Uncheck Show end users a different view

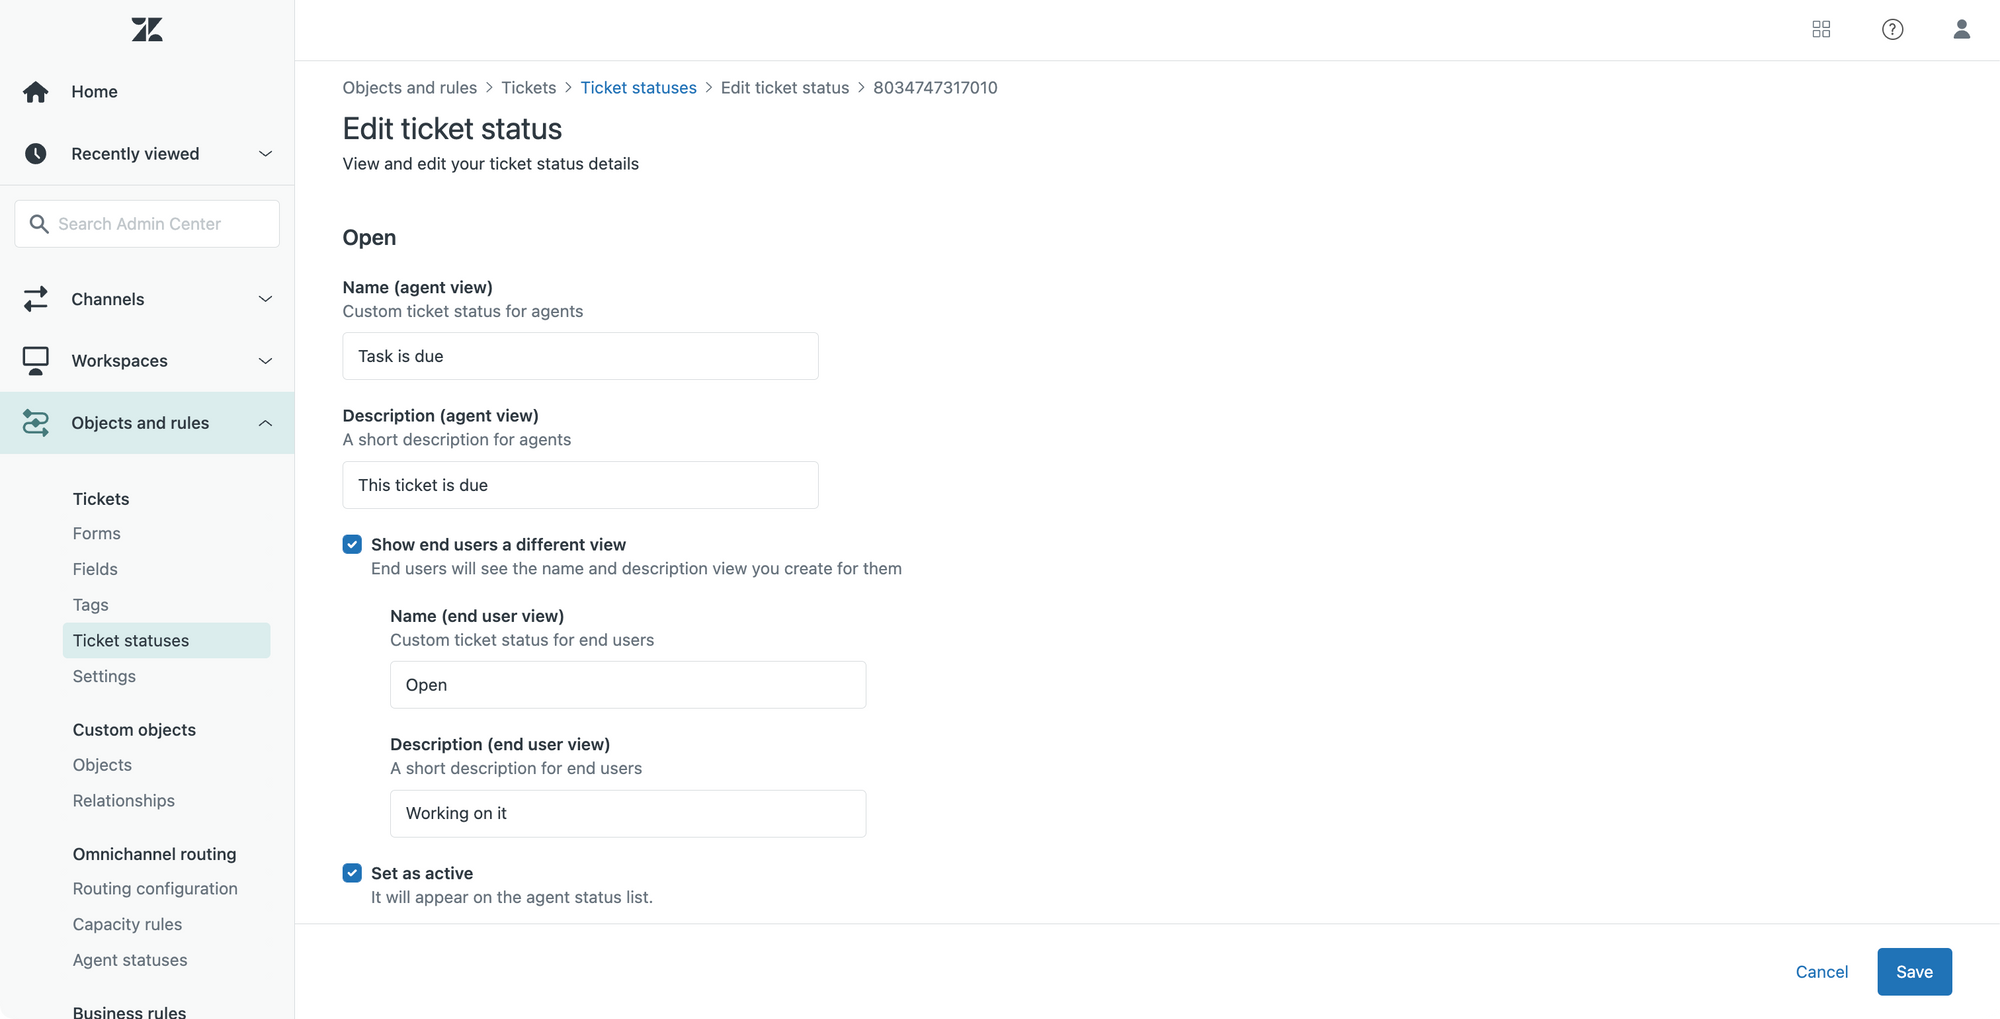point(352,544)
